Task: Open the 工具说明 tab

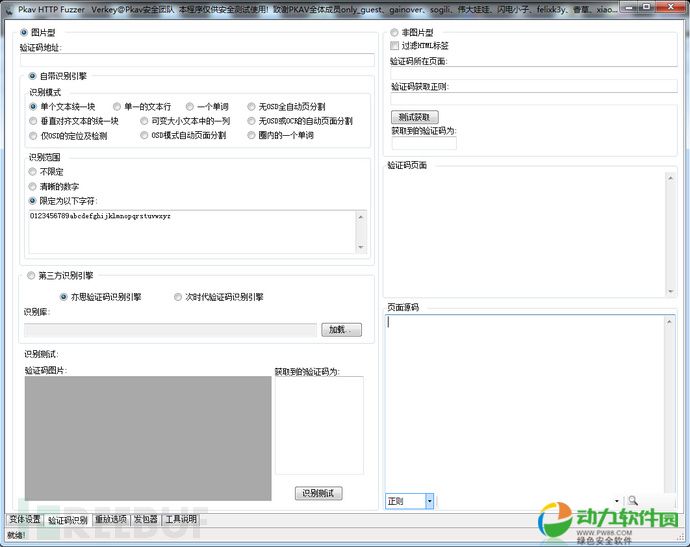Action: [181, 520]
